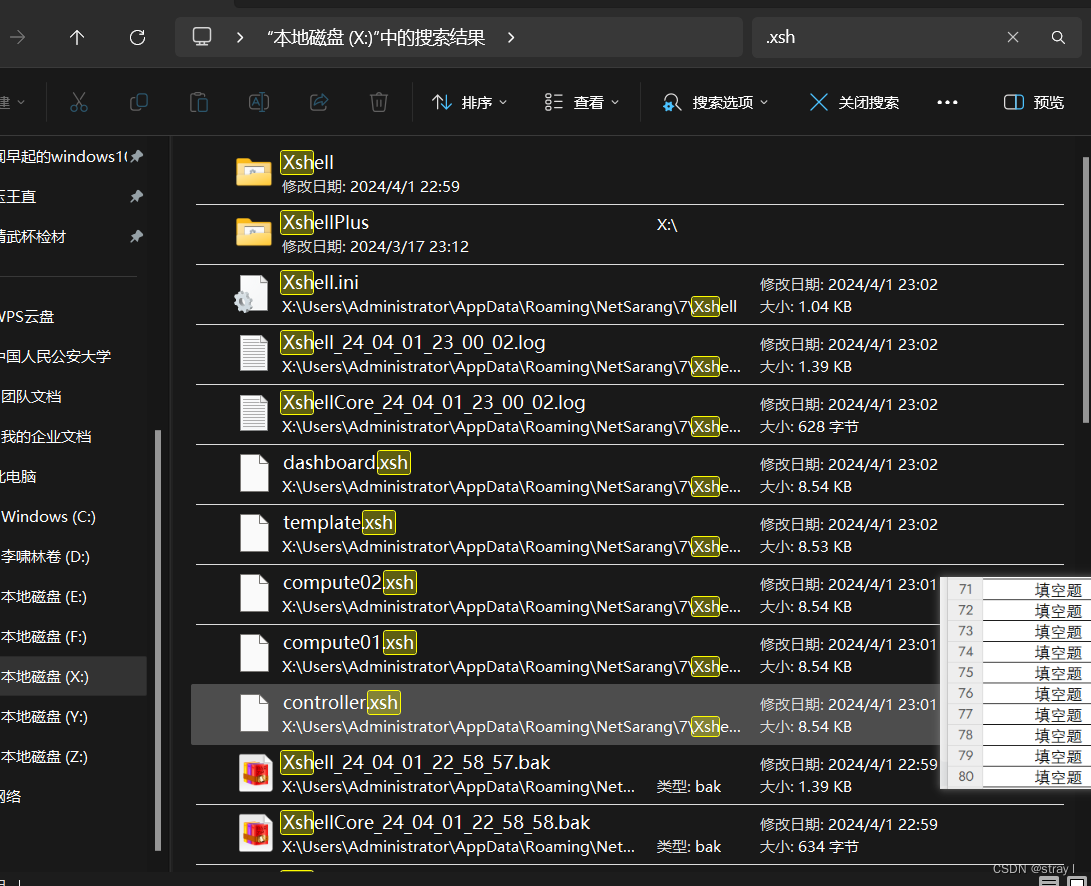Open the 排序 sort dropdown
Screen dimensions: 1091x886
(470, 102)
